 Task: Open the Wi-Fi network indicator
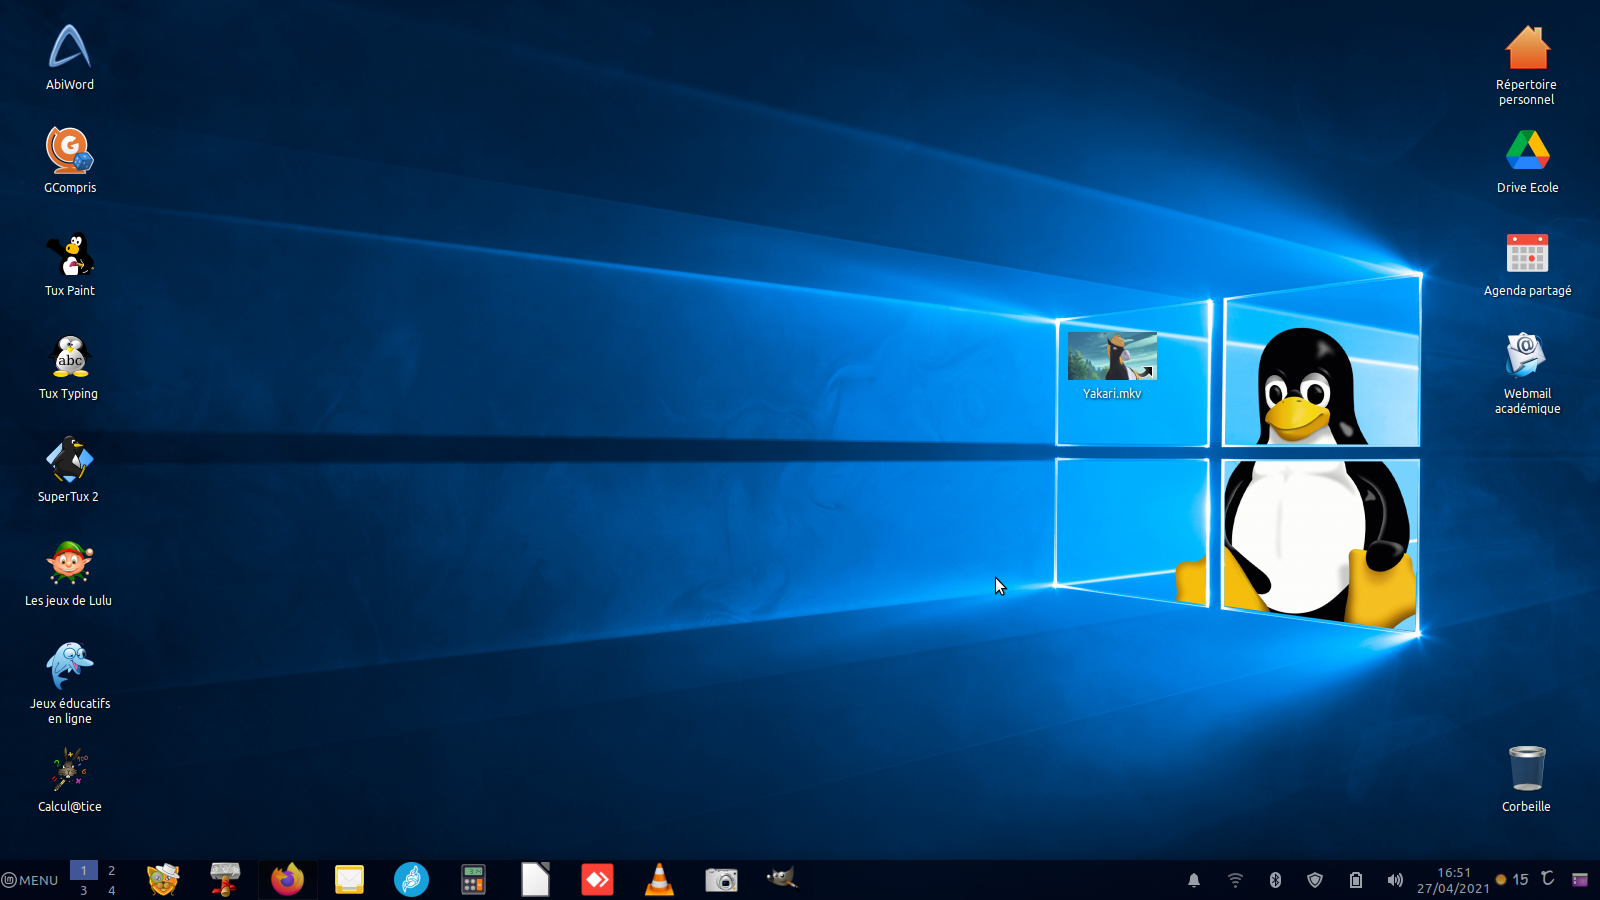(x=1236, y=880)
